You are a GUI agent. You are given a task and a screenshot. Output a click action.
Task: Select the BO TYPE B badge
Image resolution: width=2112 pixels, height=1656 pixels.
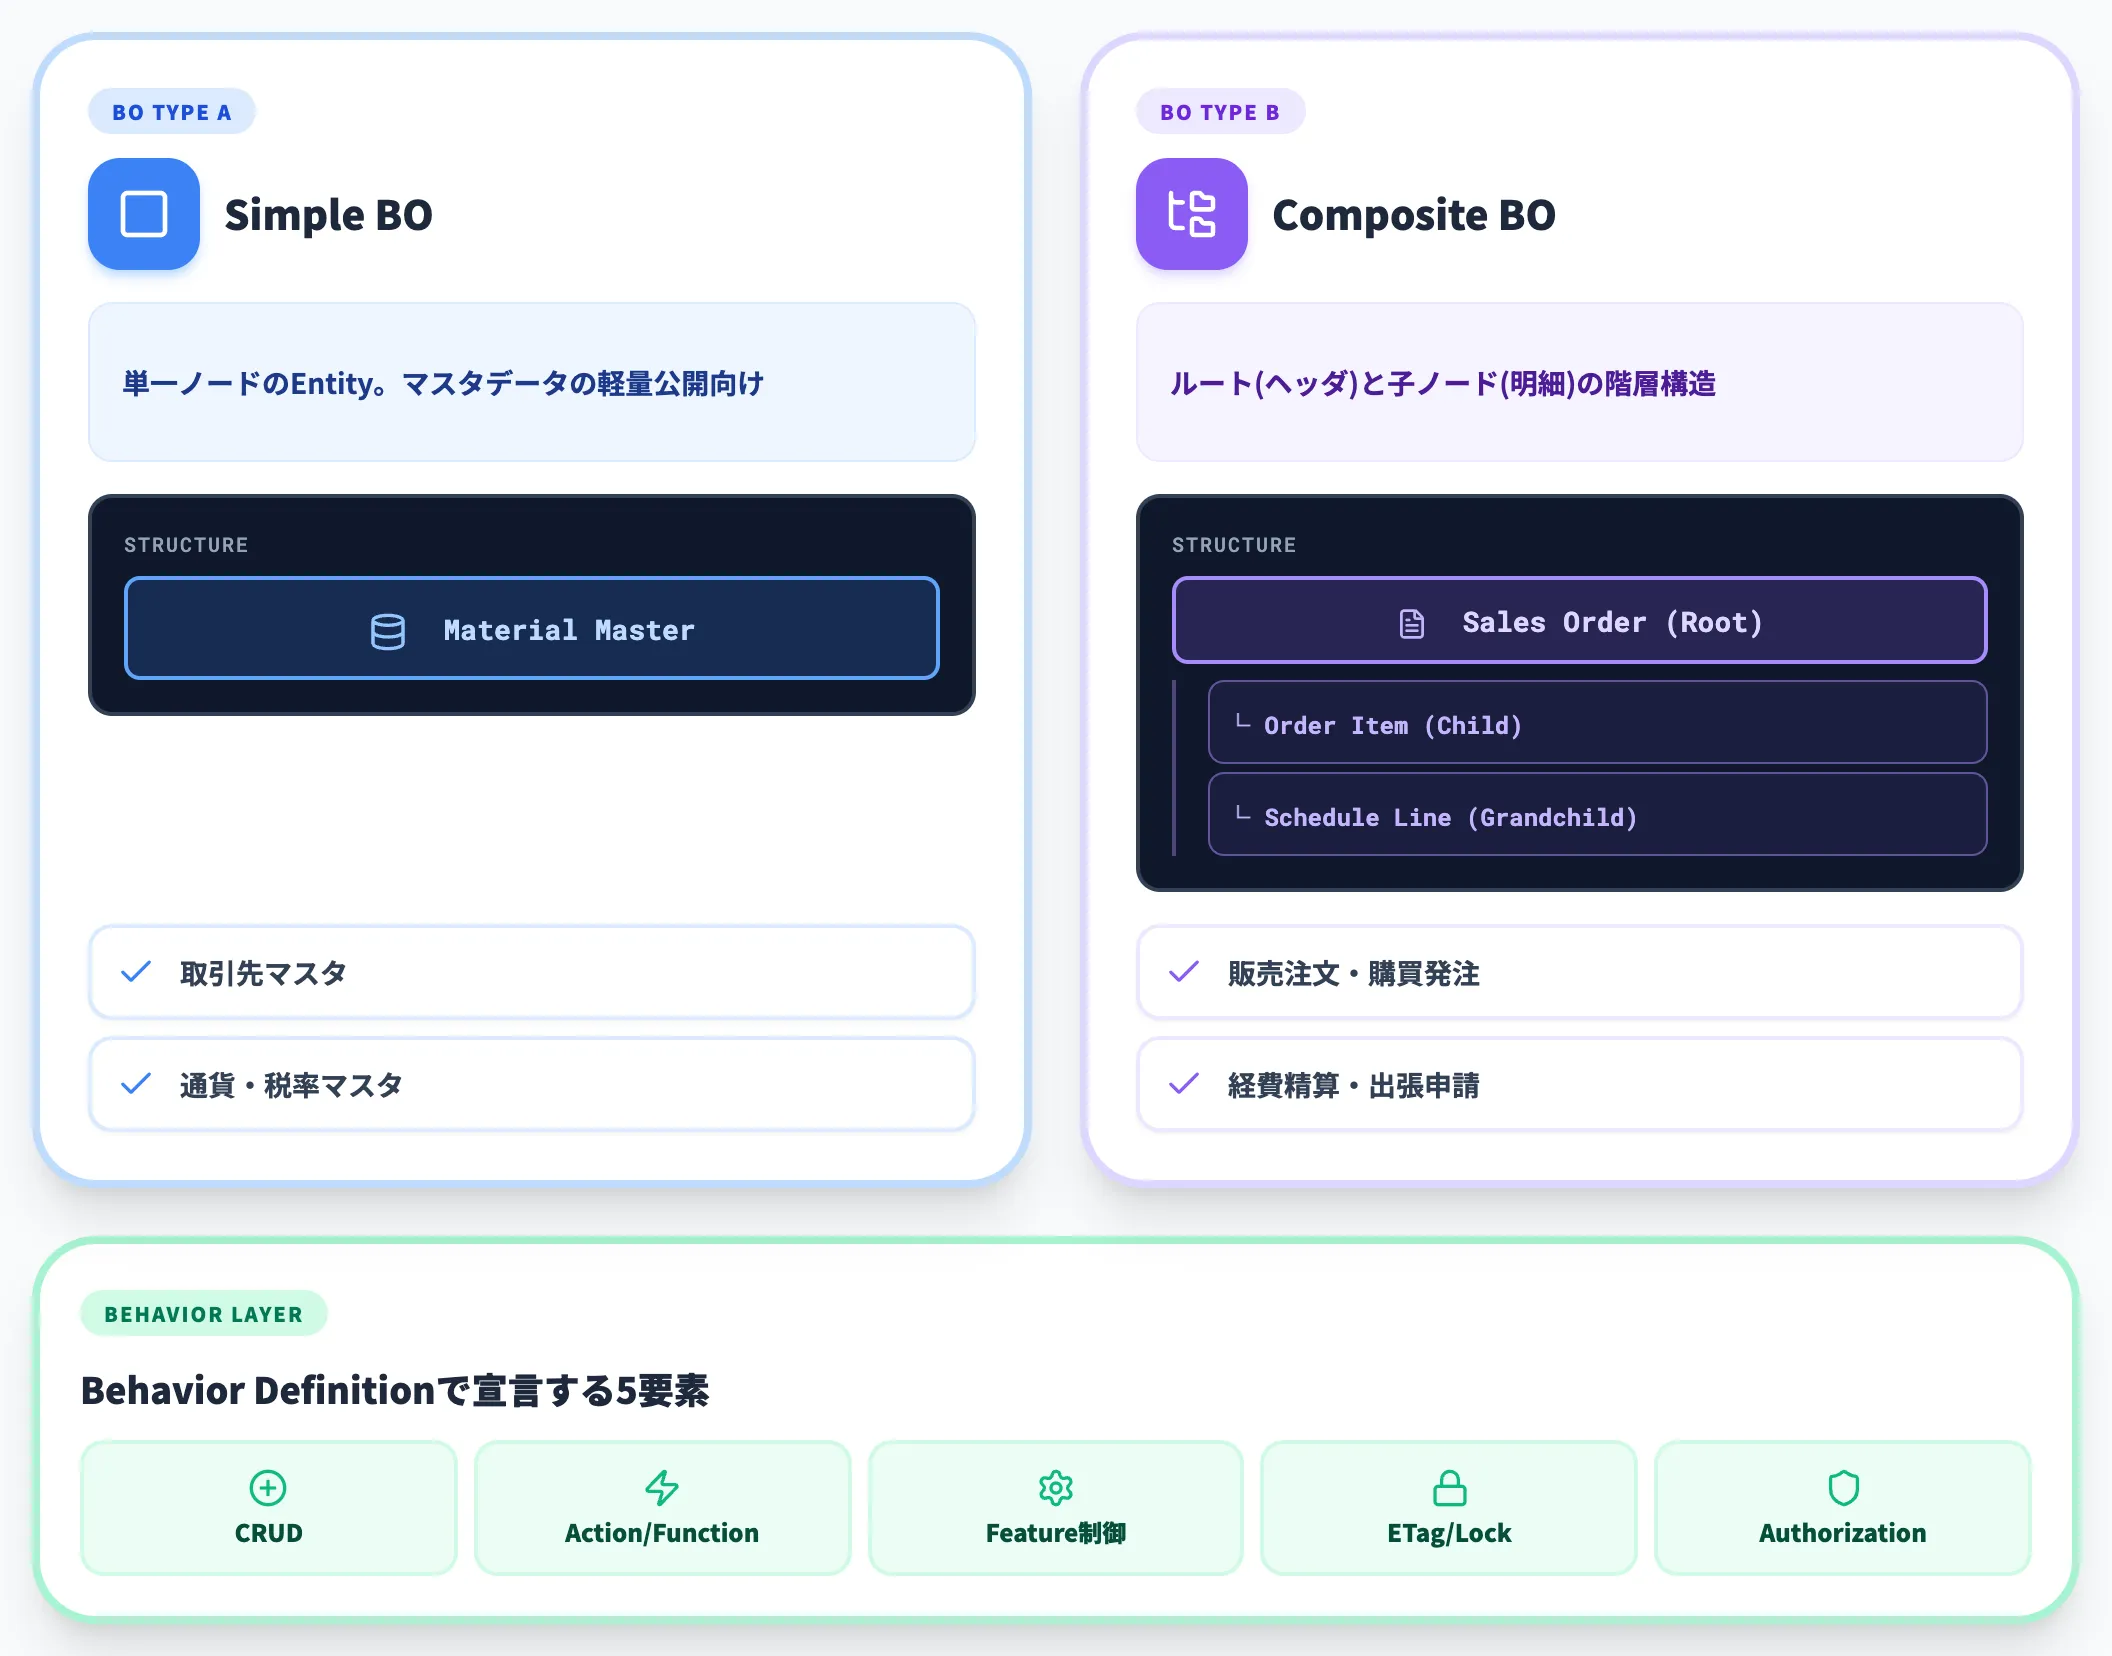click(x=1220, y=112)
